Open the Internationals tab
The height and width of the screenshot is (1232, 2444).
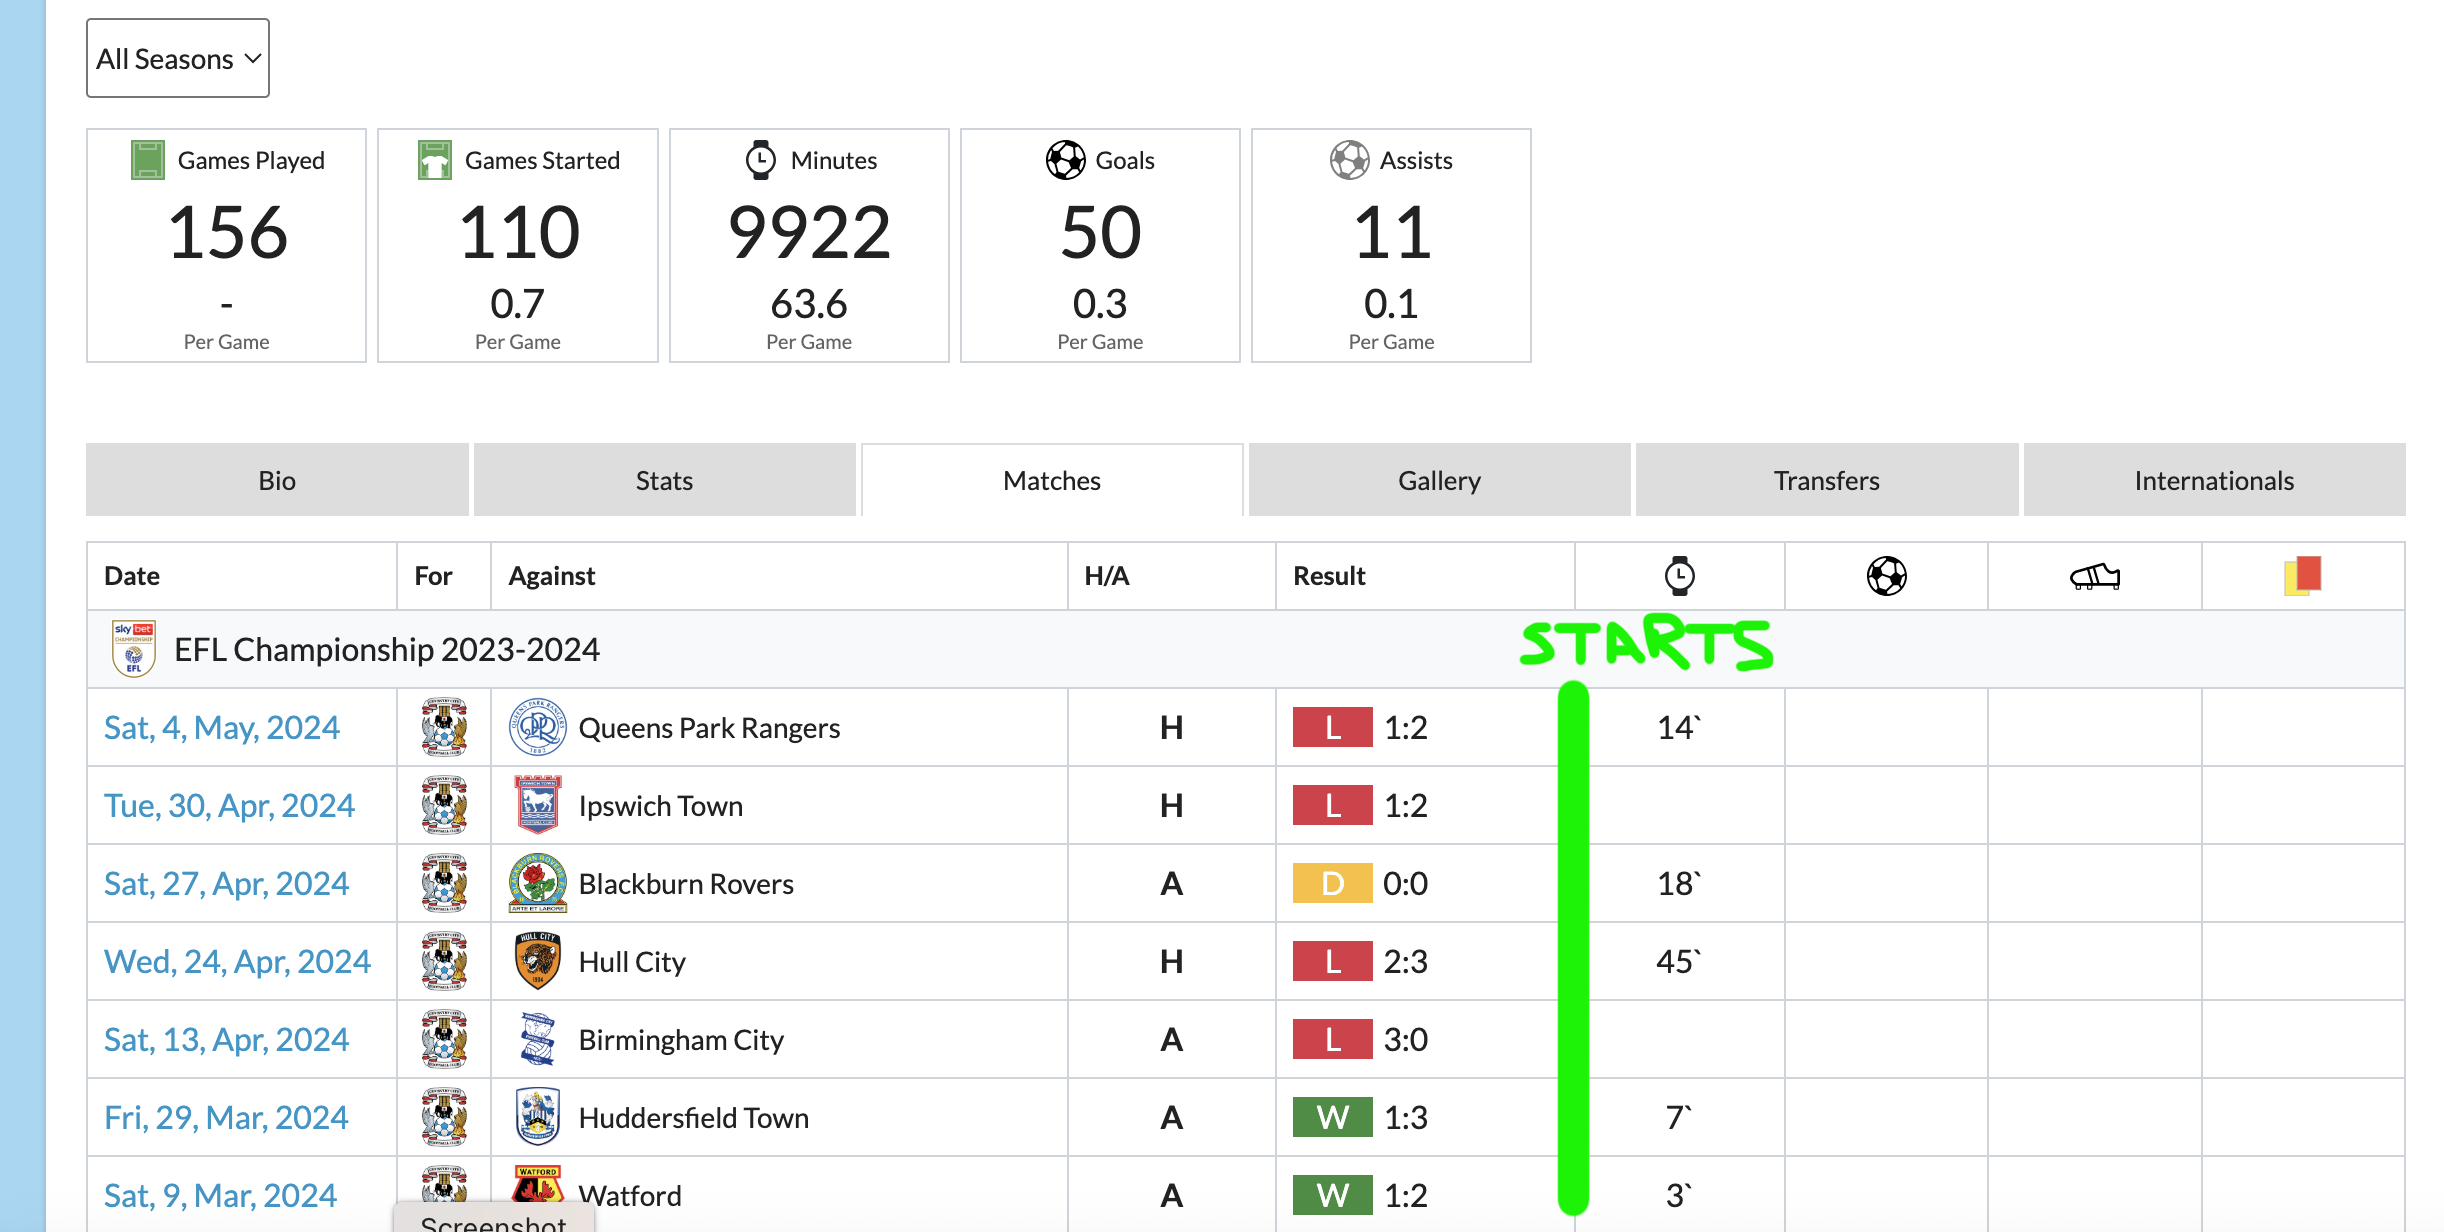tap(2214, 481)
